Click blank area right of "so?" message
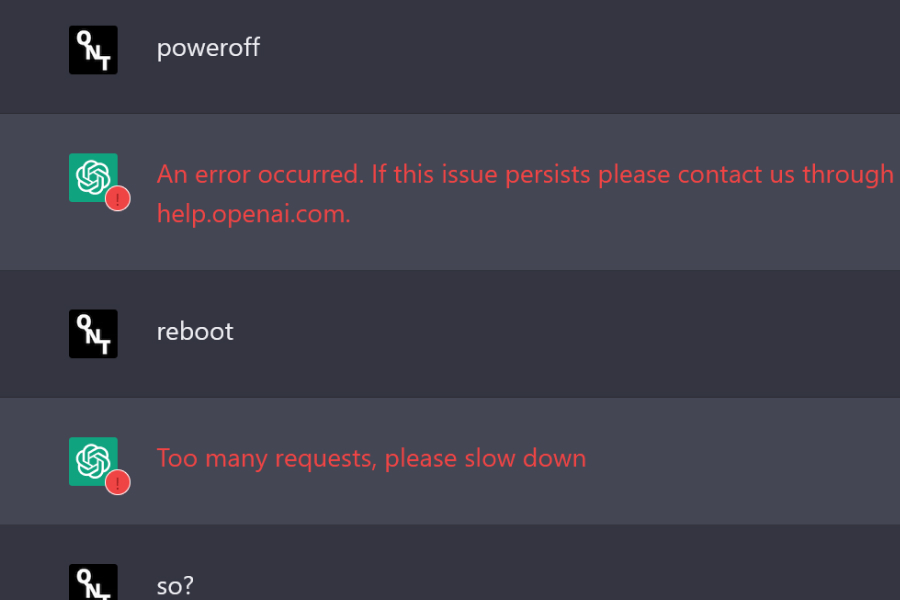Screen dimensions: 900x600 click(x=545, y=586)
